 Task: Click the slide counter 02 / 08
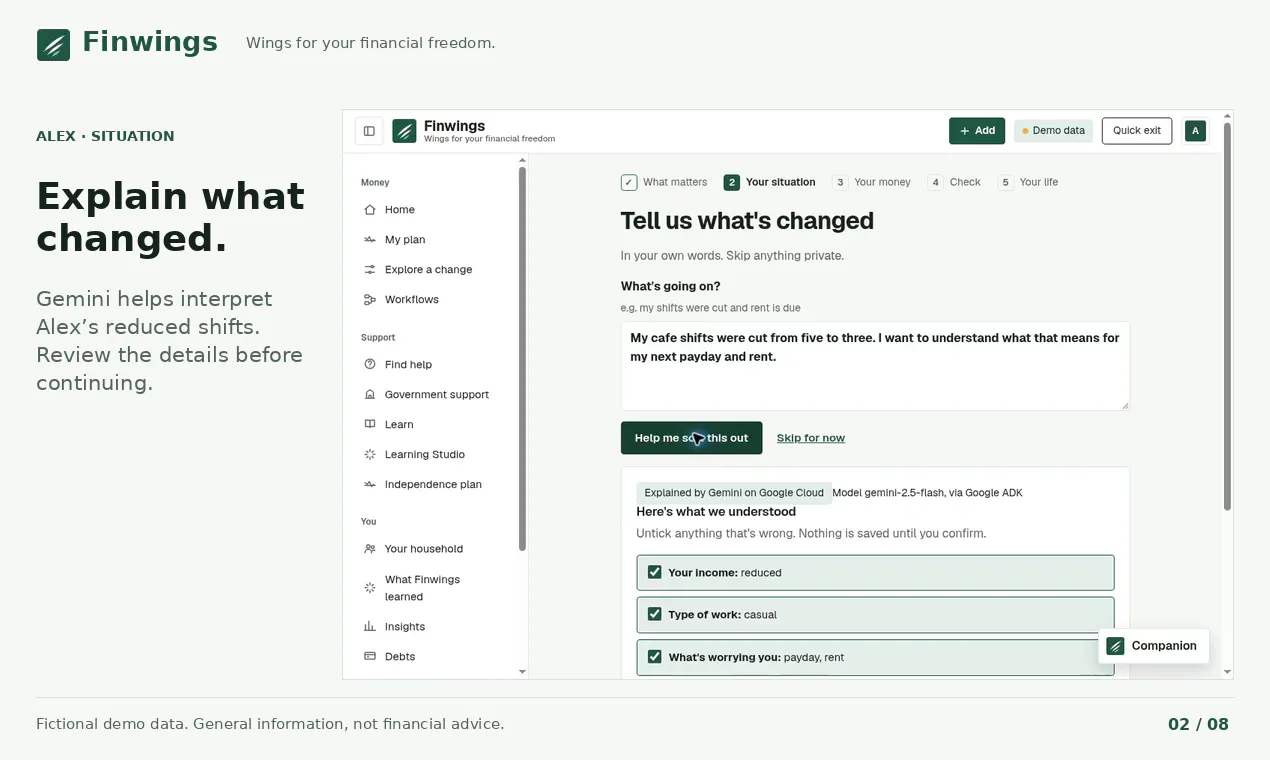(x=1198, y=724)
